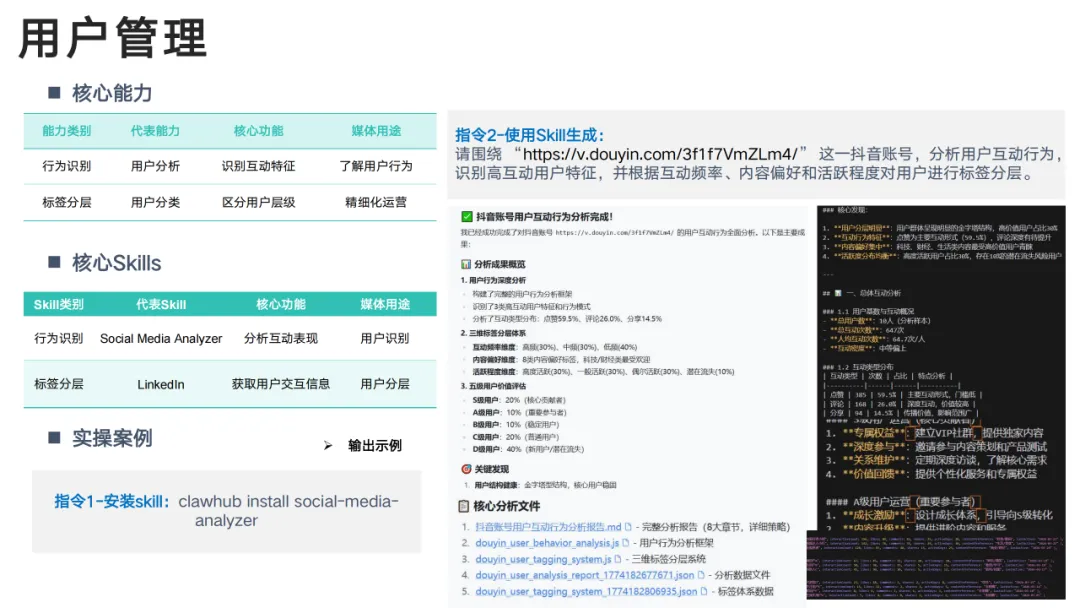Click the 核心Skills section heading
This screenshot has width=1080, height=608.
point(116,262)
